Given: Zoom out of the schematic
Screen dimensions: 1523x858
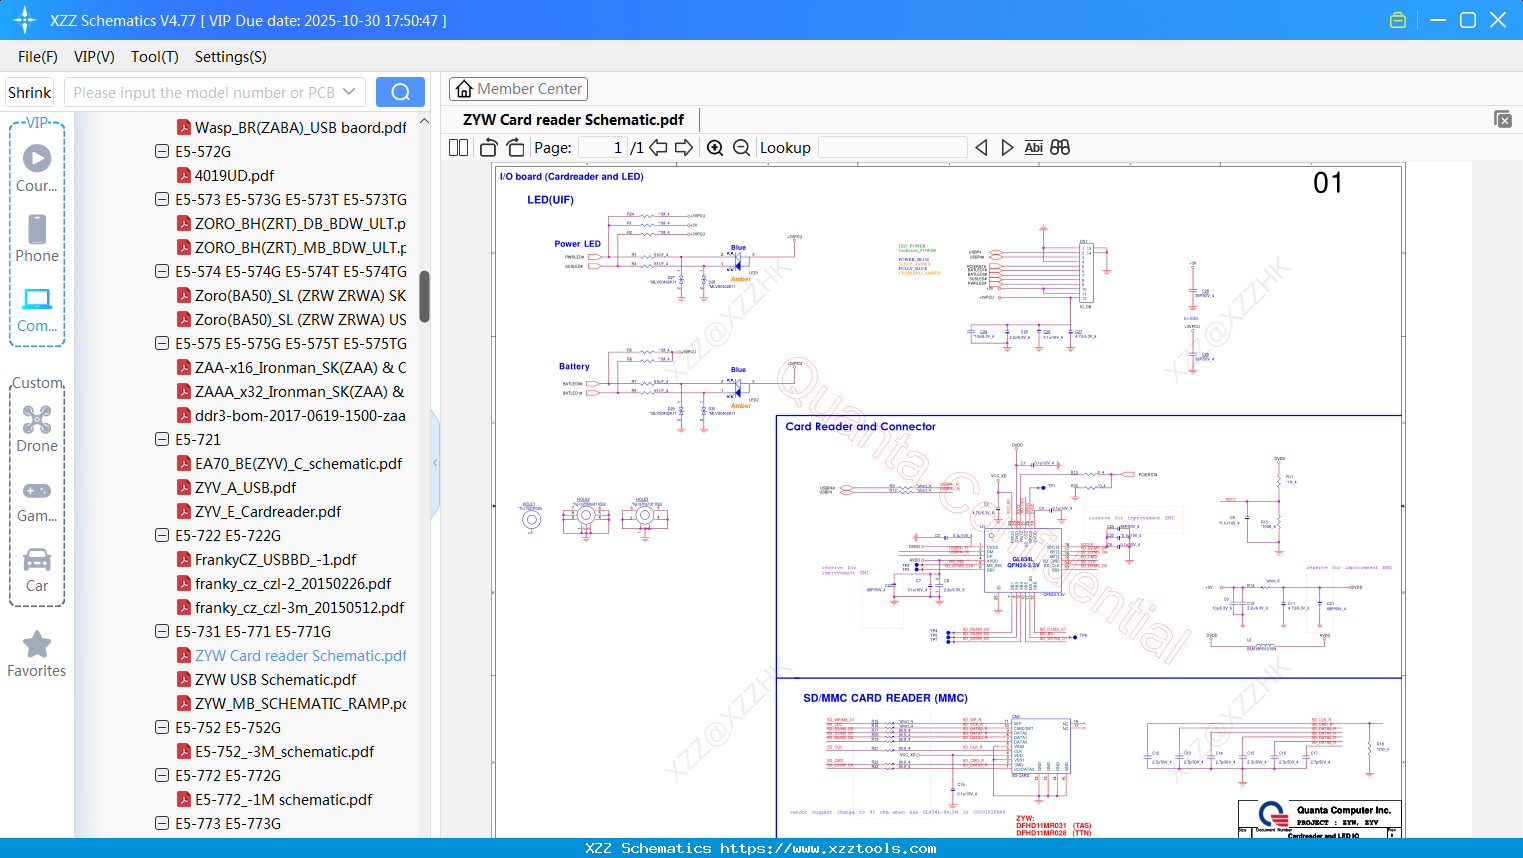Looking at the screenshot, I should coord(741,147).
